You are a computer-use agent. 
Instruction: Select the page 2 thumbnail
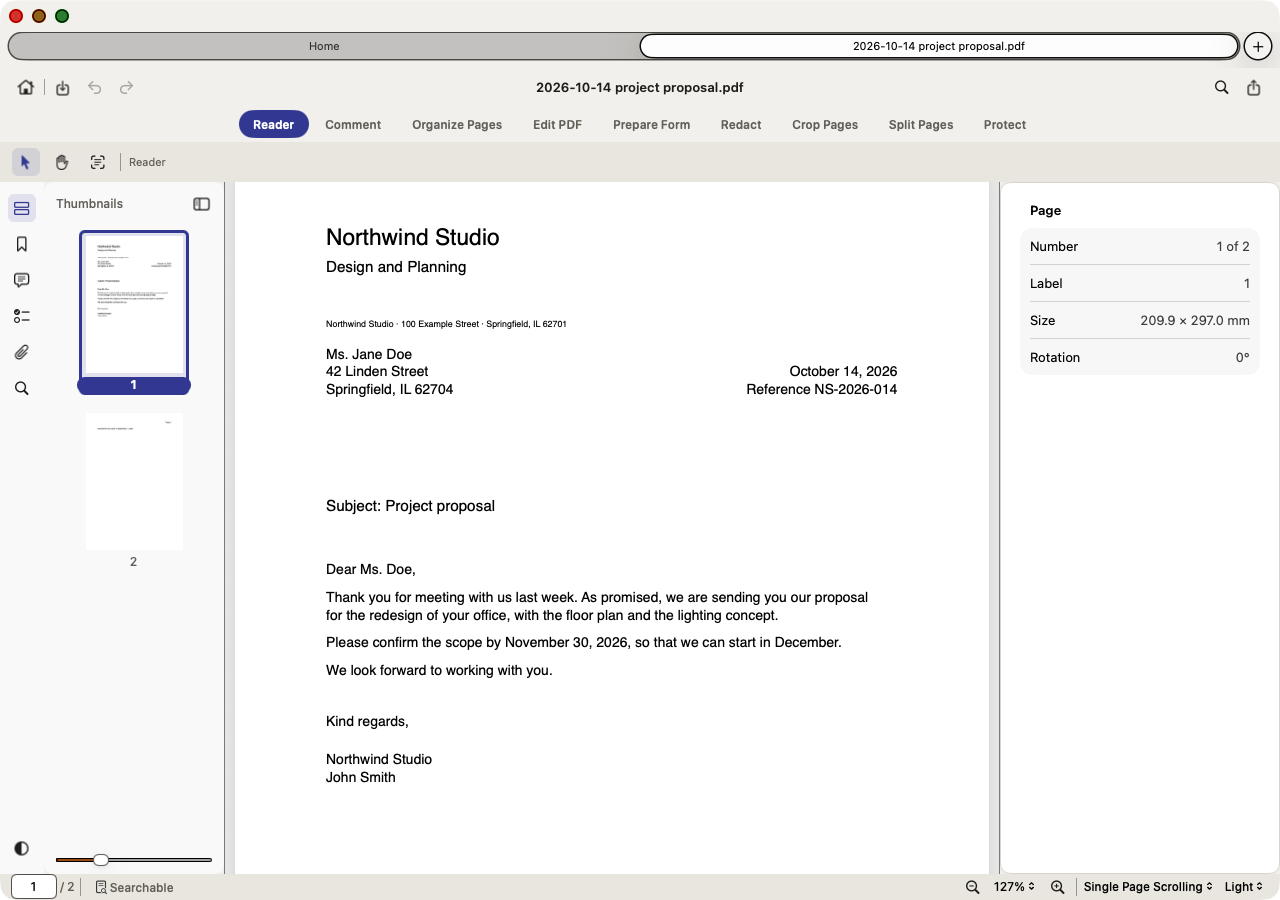(x=134, y=482)
